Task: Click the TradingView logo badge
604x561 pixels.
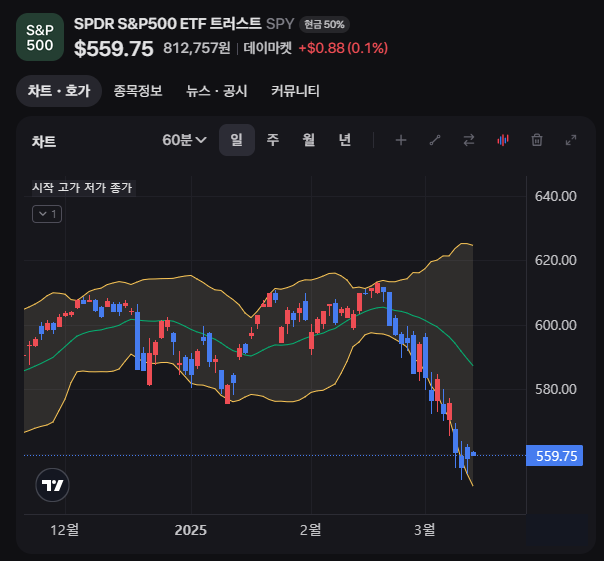Action: (x=52, y=485)
